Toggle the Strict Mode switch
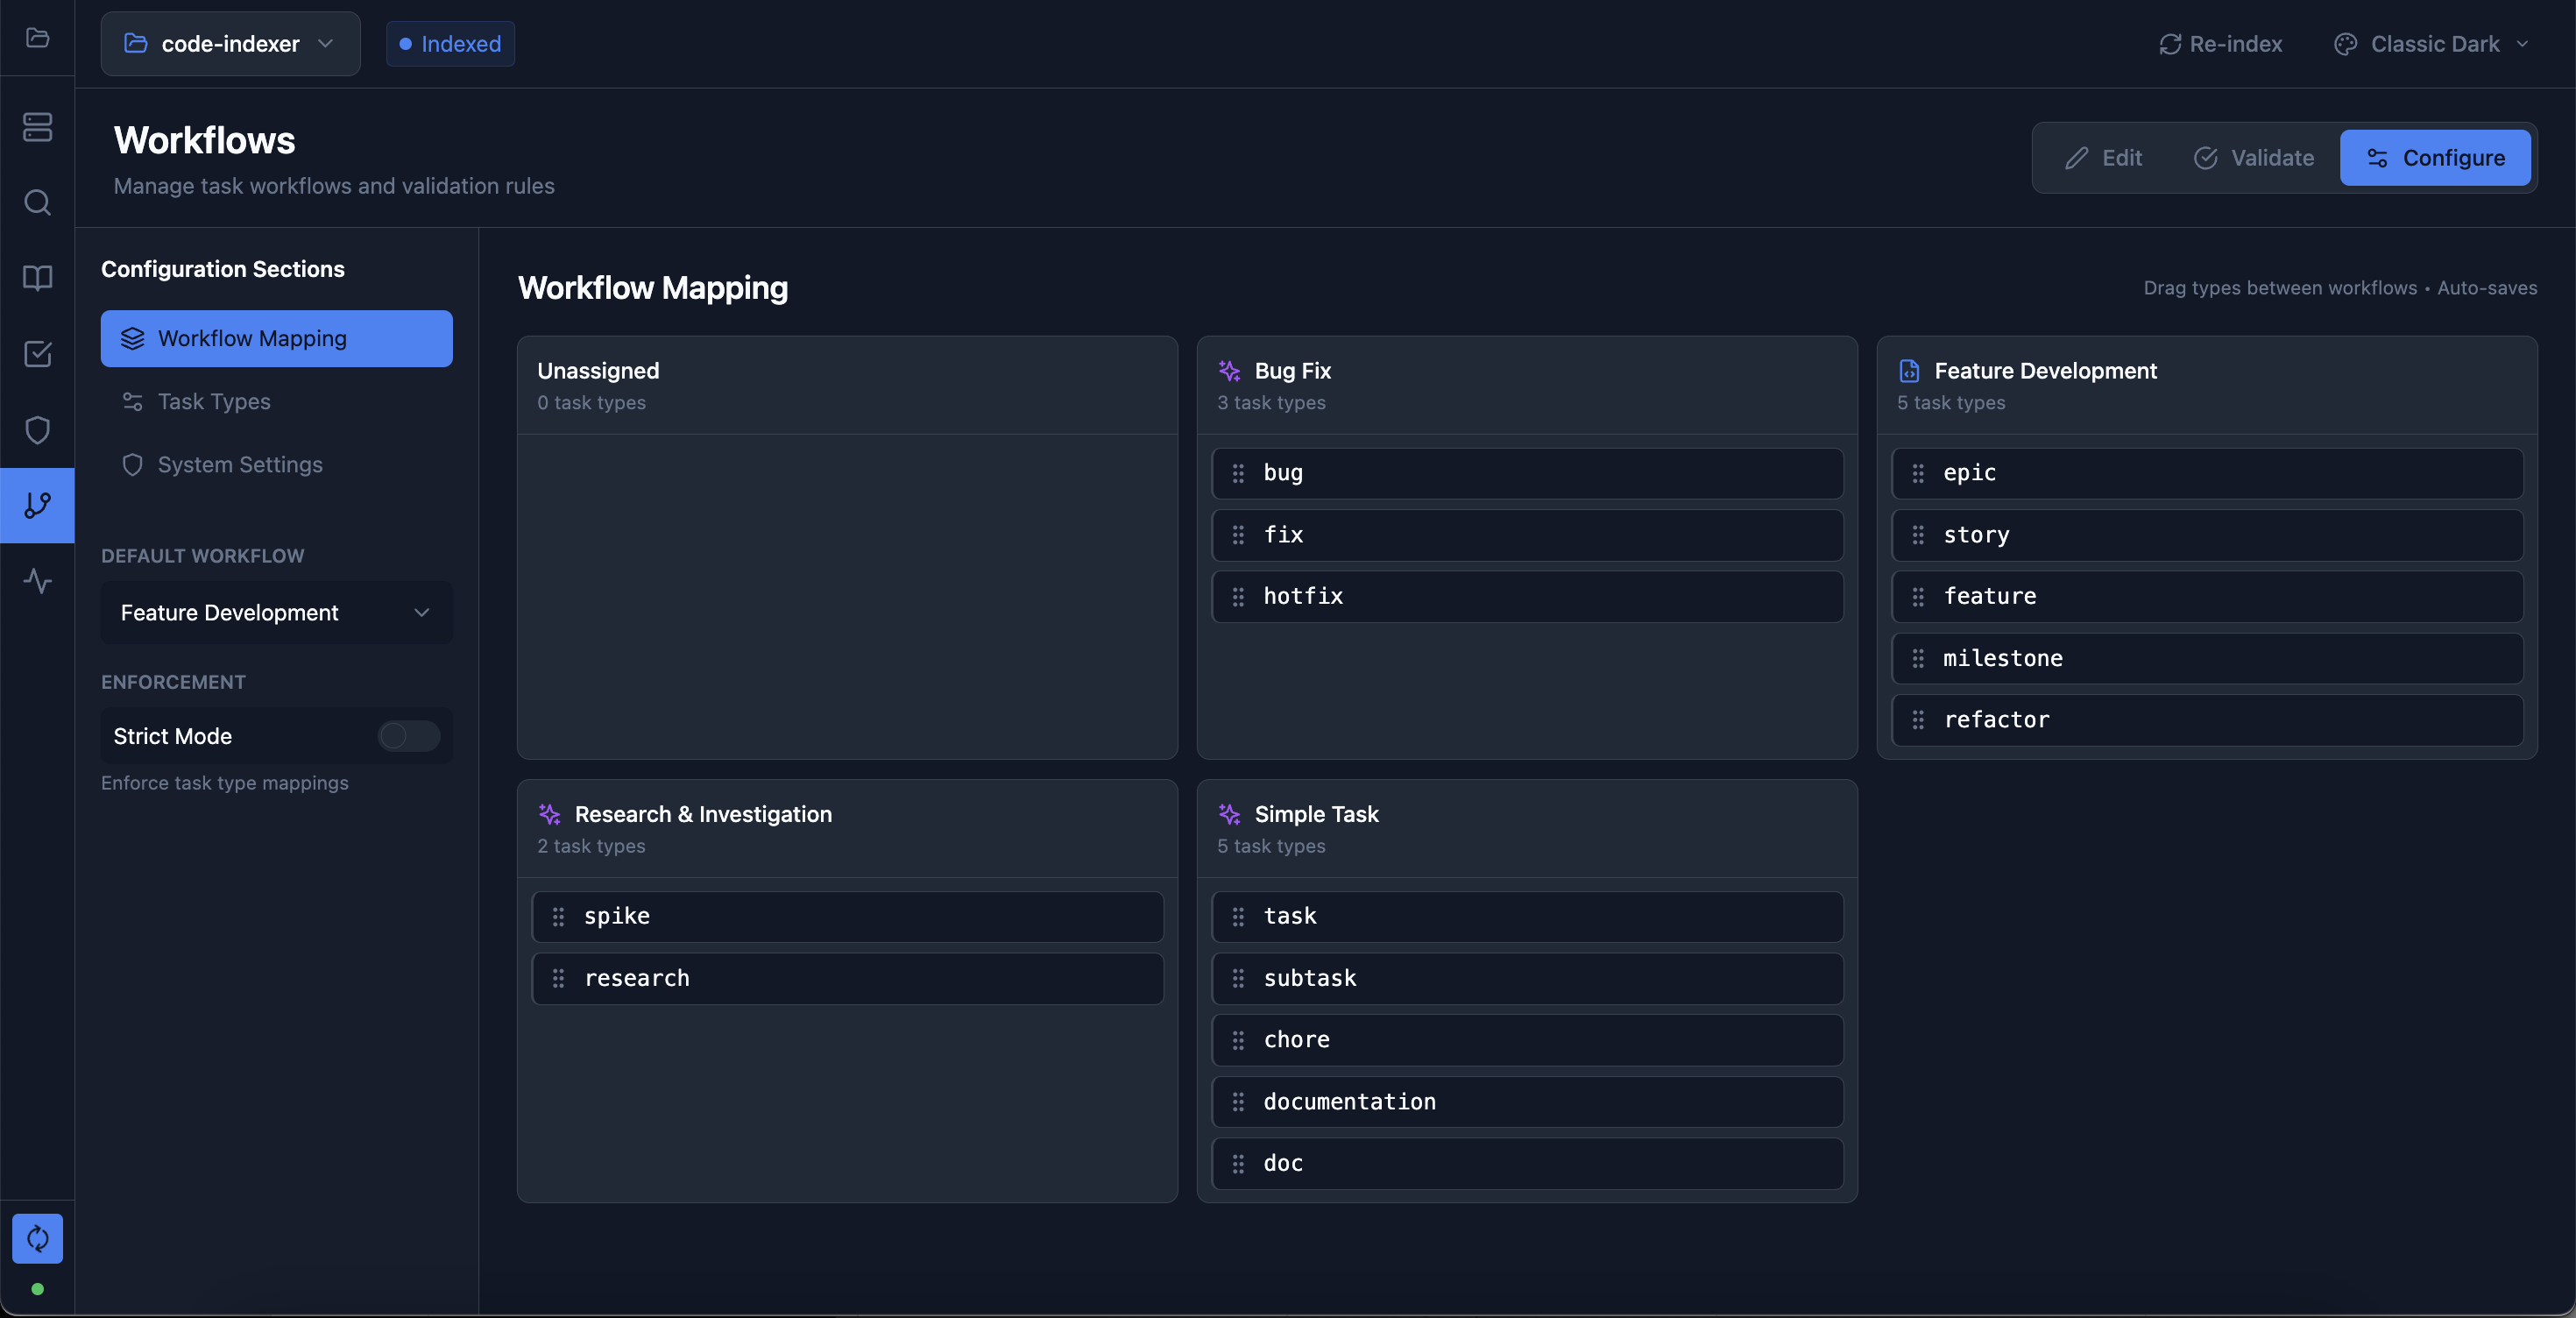 (x=408, y=736)
